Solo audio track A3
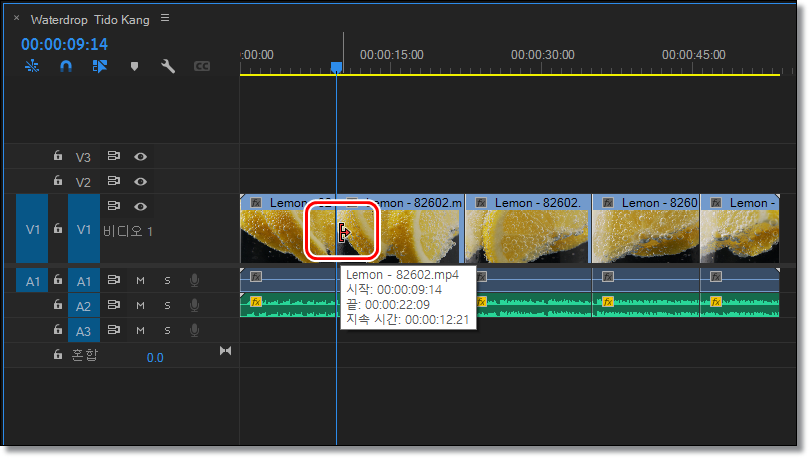Screen dimensions: 809x468 tap(167, 330)
